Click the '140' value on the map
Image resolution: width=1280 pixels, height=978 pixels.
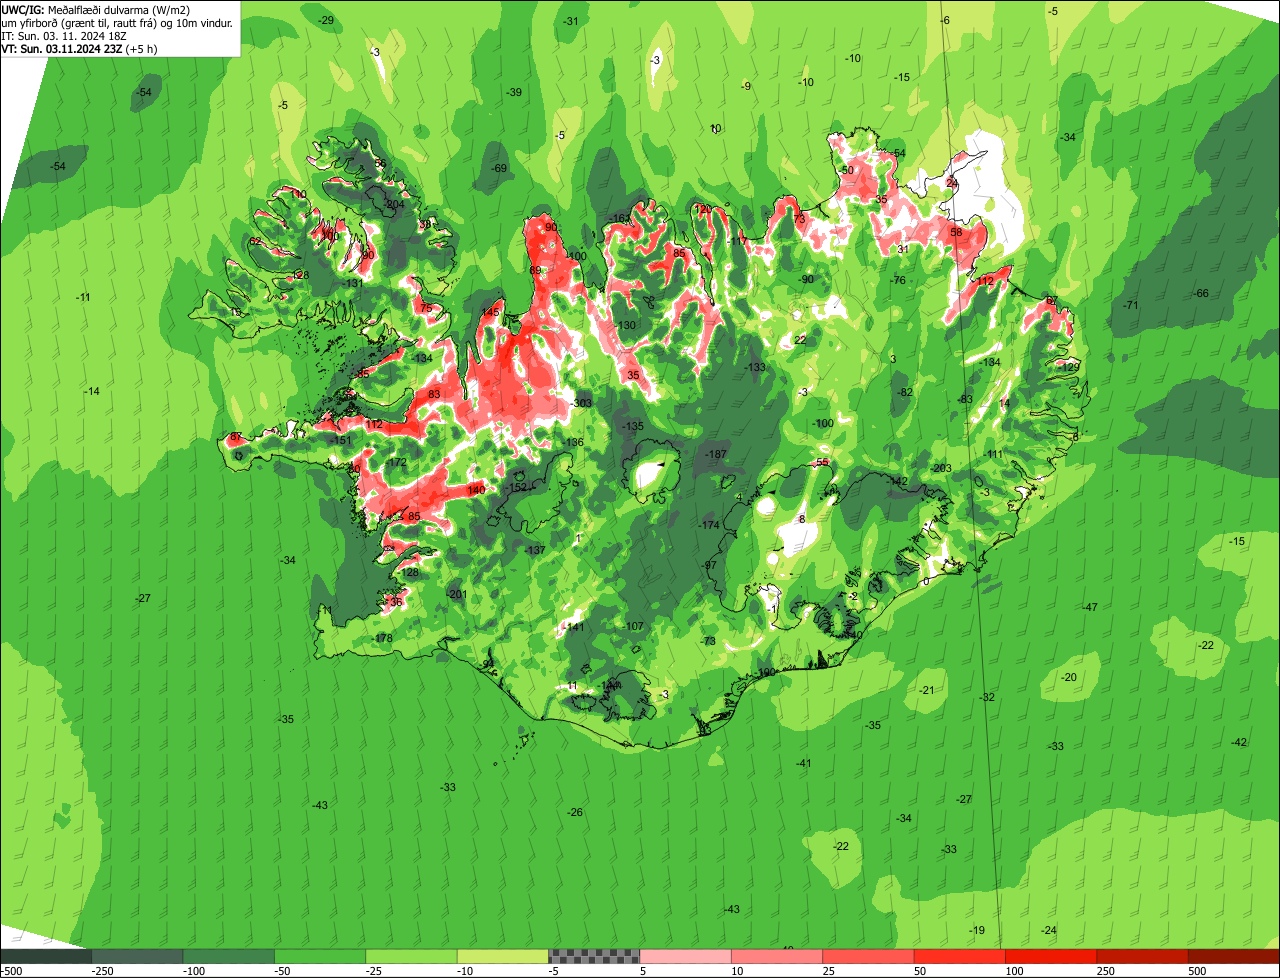tap(476, 490)
